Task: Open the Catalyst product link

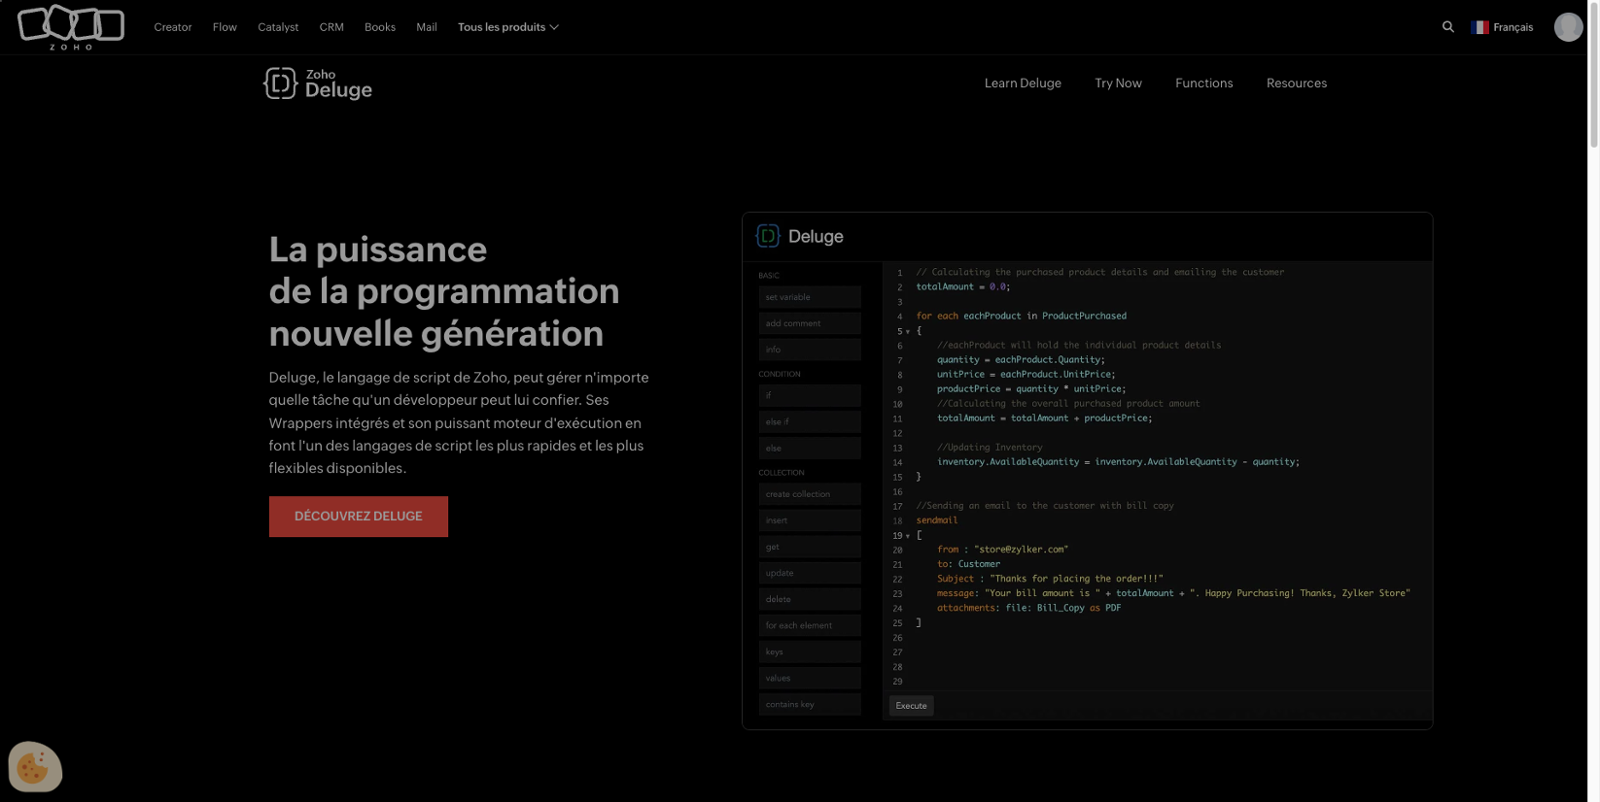Action: 278,27
